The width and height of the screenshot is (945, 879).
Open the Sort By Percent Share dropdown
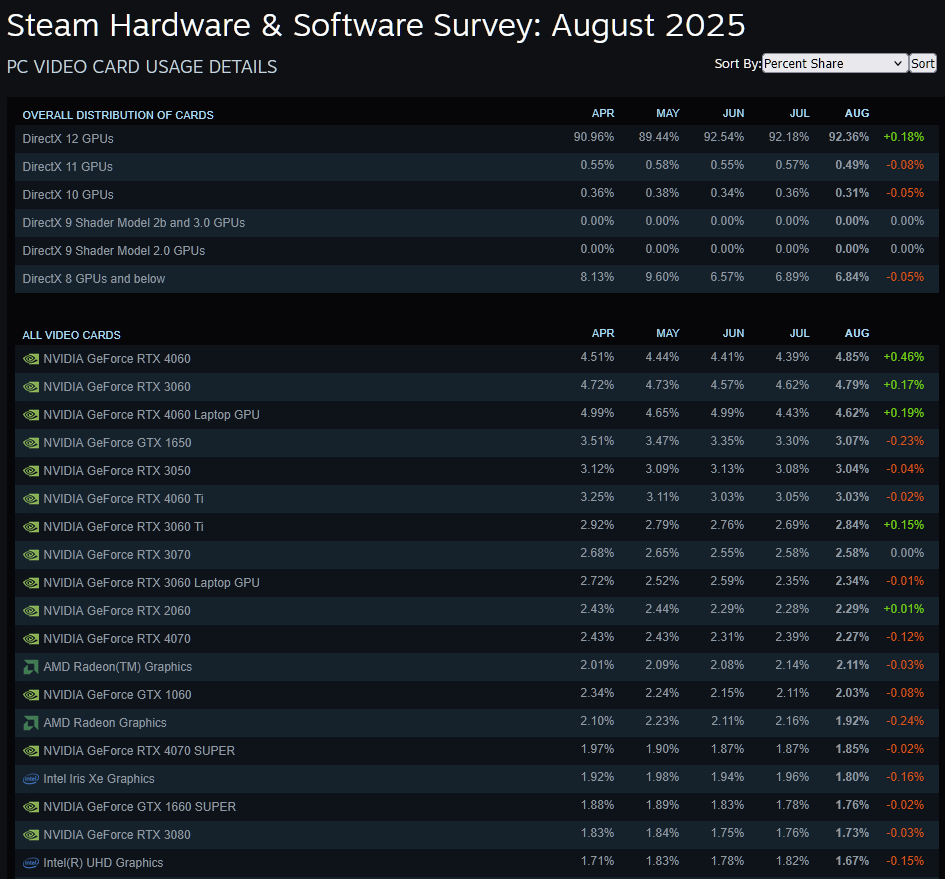[835, 63]
